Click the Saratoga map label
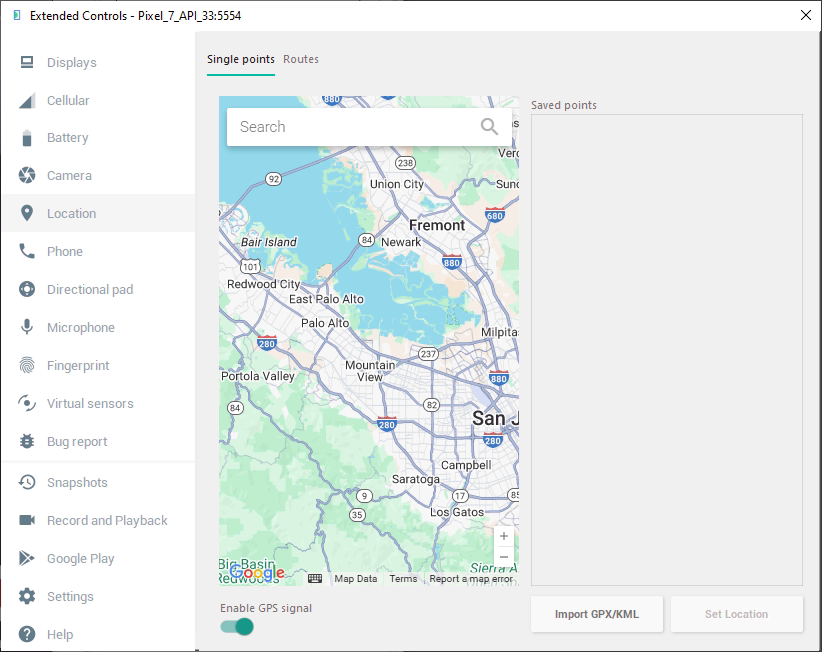This screenshot has width=822, height=652. [x=416, y=479]
